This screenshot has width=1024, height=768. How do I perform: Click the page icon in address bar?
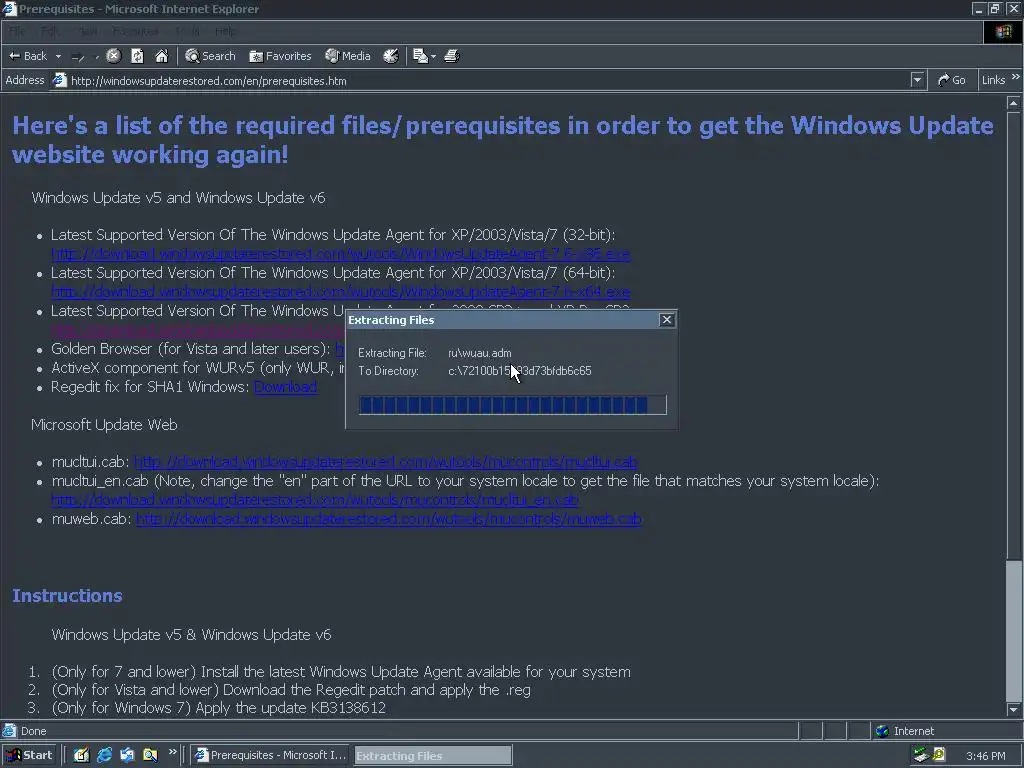click(x=59, y=80)
